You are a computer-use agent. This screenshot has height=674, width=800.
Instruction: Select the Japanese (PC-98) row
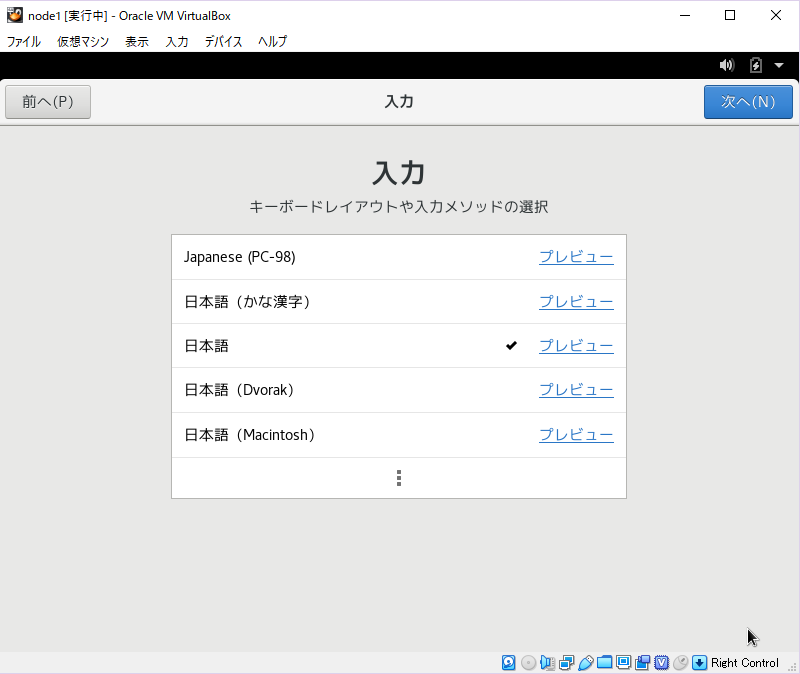click(x=399, y=257)
